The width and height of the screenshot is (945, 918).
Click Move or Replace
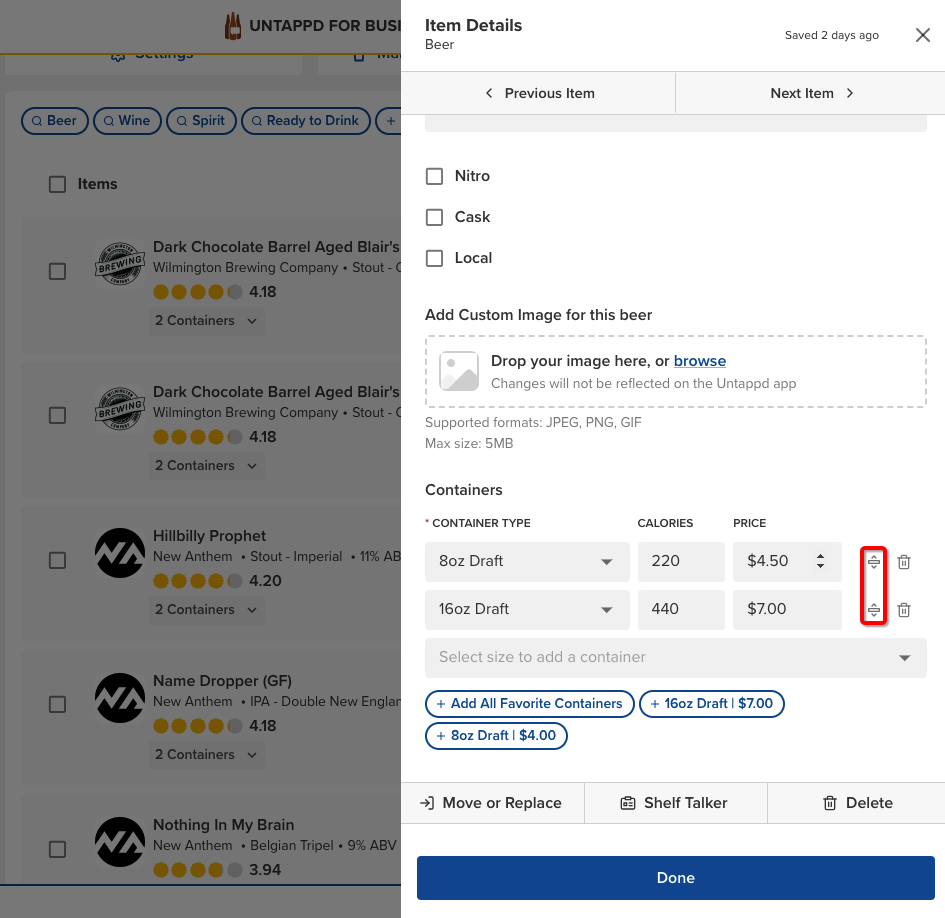tap(492, 803)
